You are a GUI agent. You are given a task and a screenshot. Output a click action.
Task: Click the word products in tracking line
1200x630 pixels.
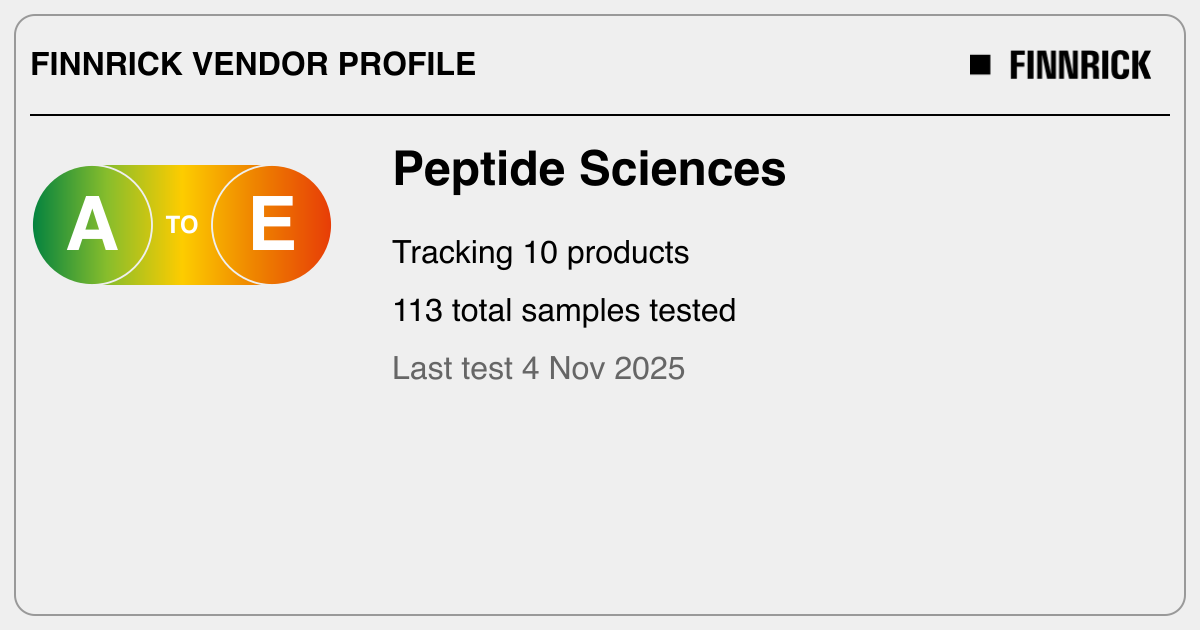click(x=628, y=253)
